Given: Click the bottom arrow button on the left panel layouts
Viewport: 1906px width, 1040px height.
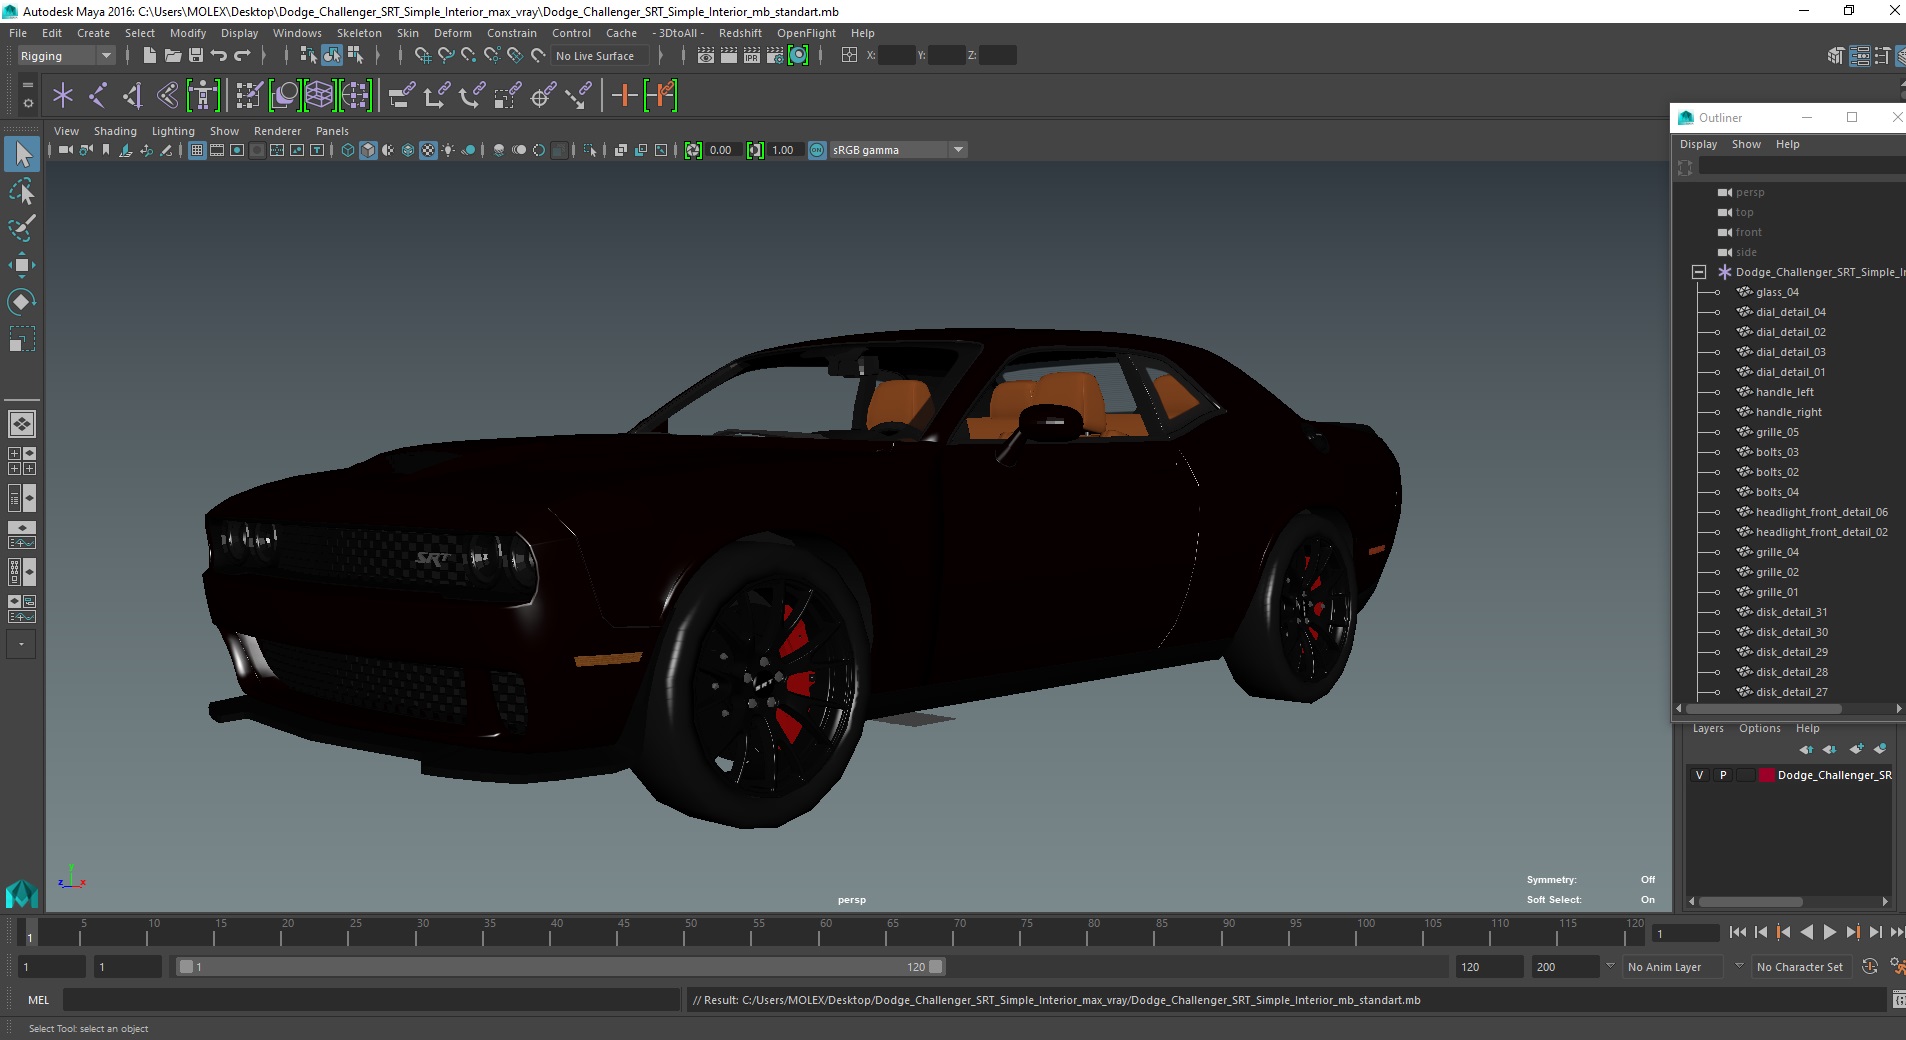Looking at the screenshot, I should pos(21,644).
